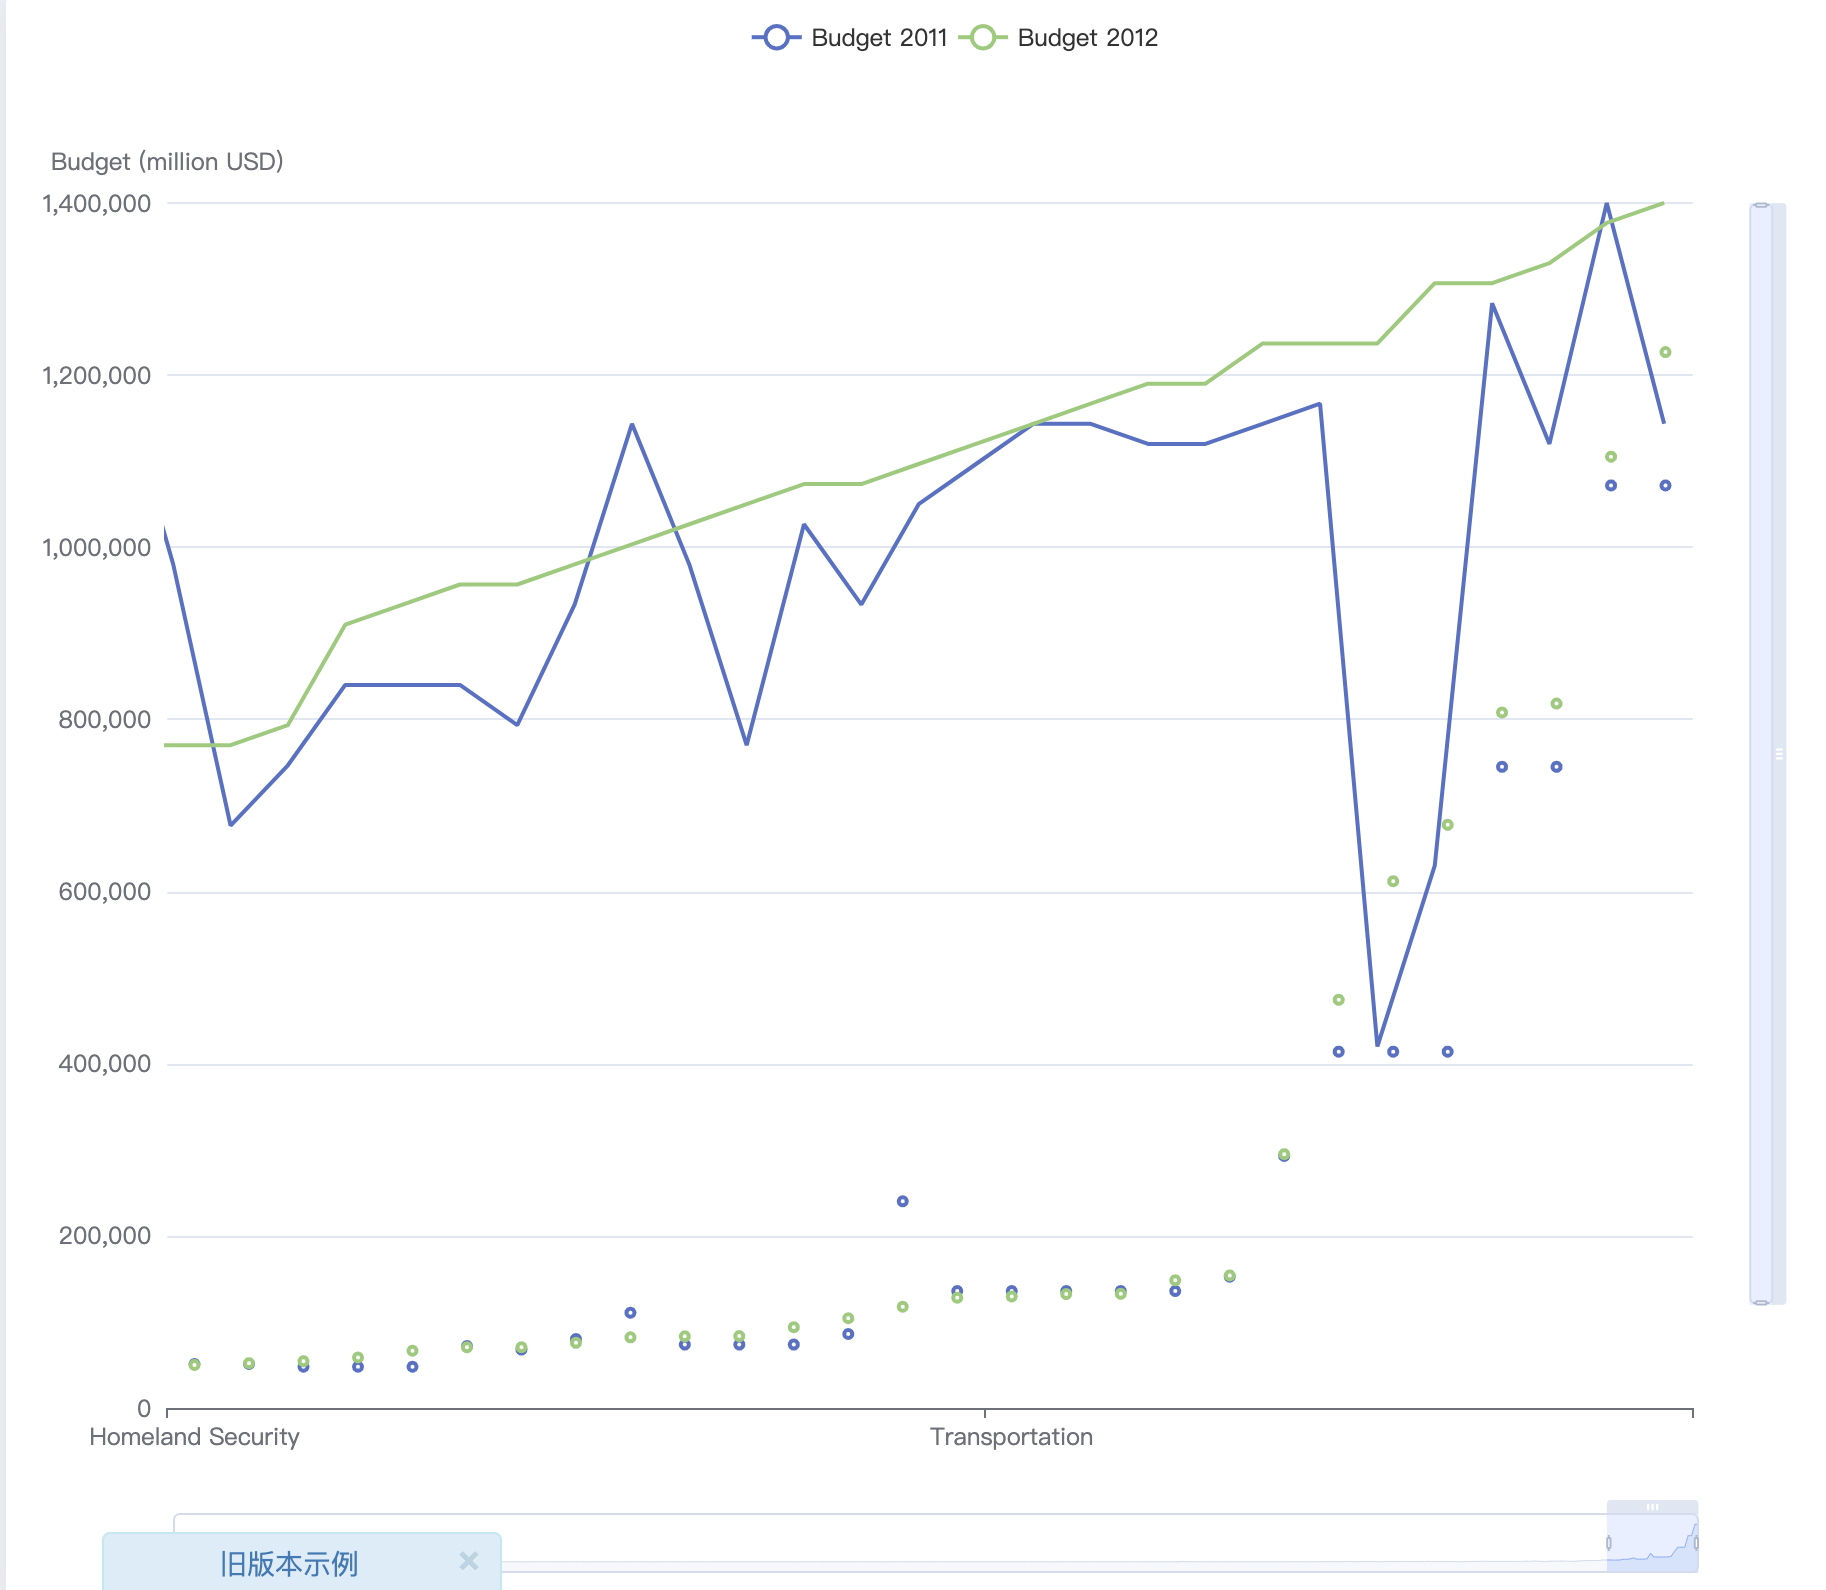Click bottom handle of vertical zoom slider
Image resolution: width=1826 pixels, height=1590 pixels.
(x=1761, y=1302)
